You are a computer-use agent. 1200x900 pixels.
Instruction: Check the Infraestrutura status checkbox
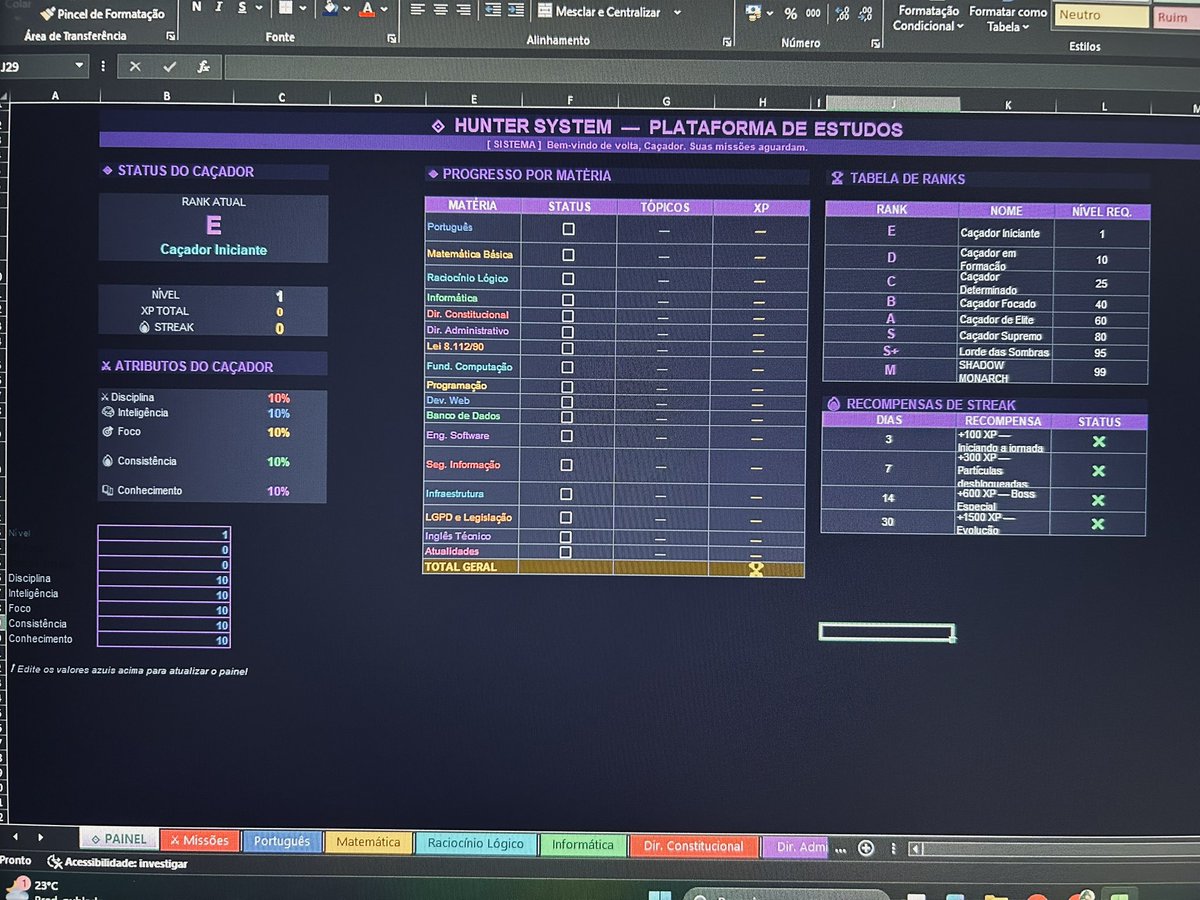pyautogui.click(x=566, y=494)
